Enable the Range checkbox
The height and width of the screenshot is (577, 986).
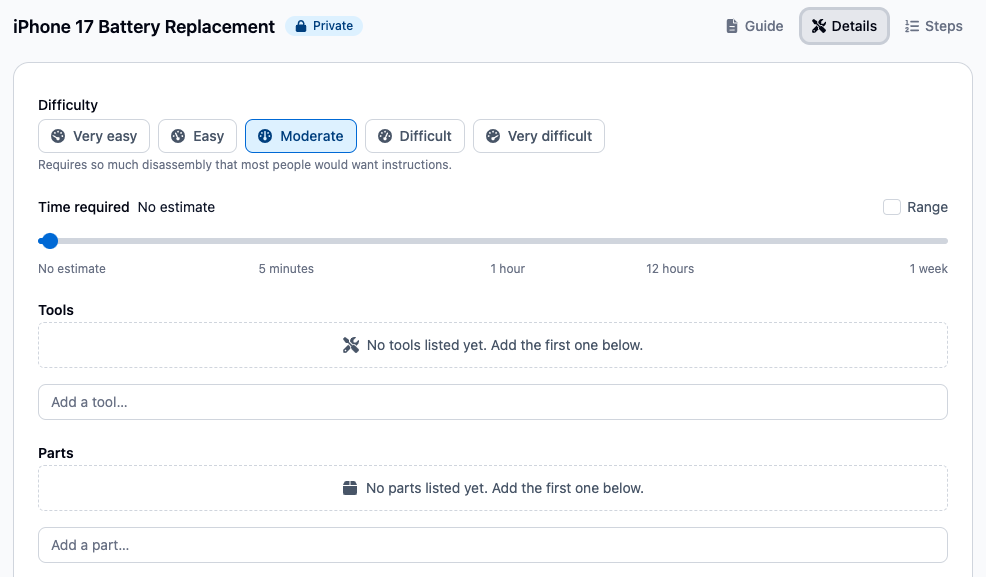(x=892, y=207)
